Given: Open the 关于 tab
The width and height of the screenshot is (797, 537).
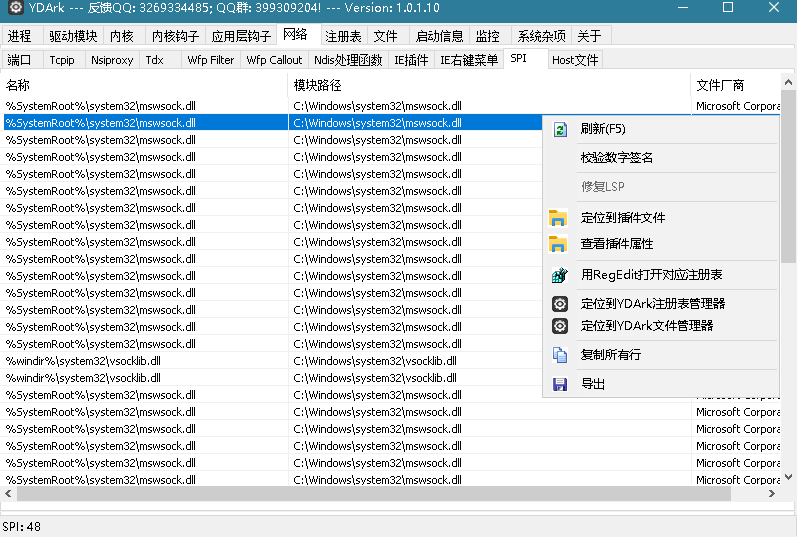Looking at the screenshot, I should point(590,36).
